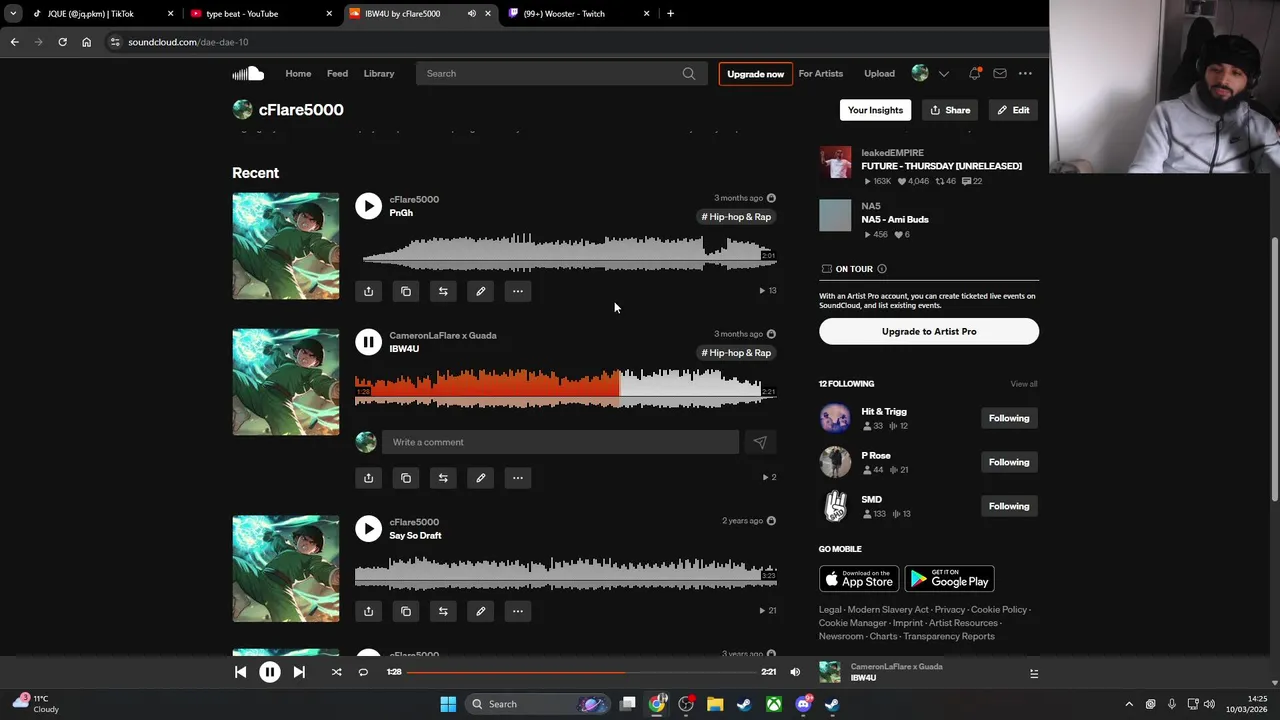Play the Say So Draft track
This screenshot has width=1280, height=720.
[x=368, y=529]
